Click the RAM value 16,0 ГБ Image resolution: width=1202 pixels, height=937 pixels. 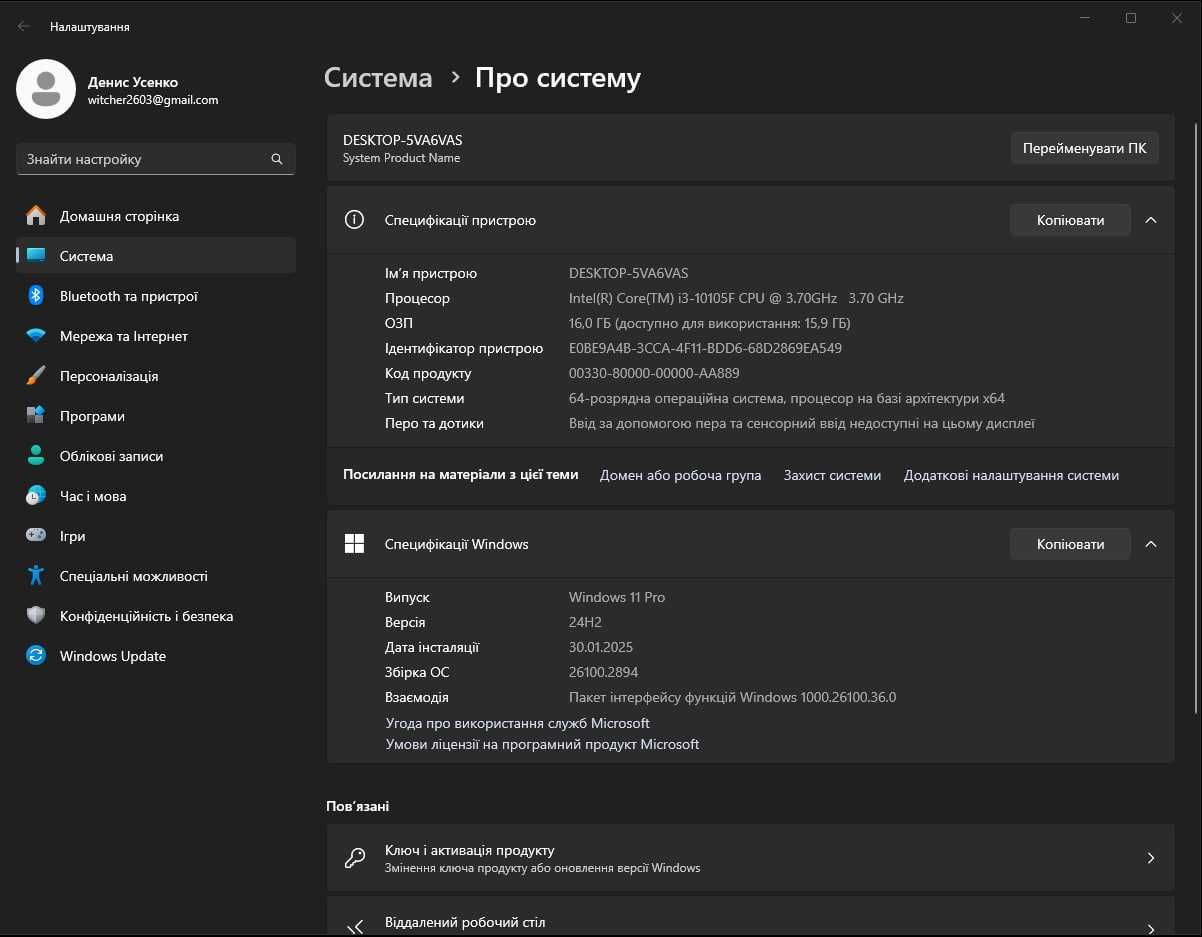710,323
